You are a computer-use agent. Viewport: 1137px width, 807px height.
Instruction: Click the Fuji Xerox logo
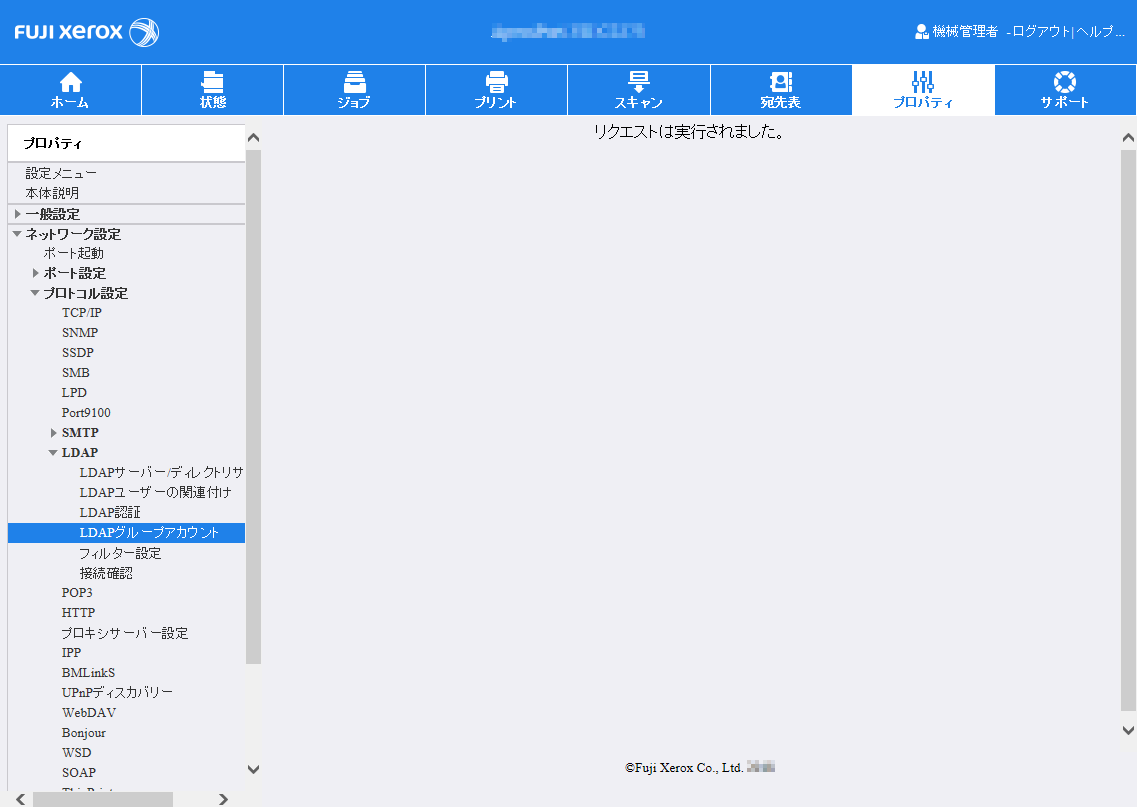click(87, 32)
